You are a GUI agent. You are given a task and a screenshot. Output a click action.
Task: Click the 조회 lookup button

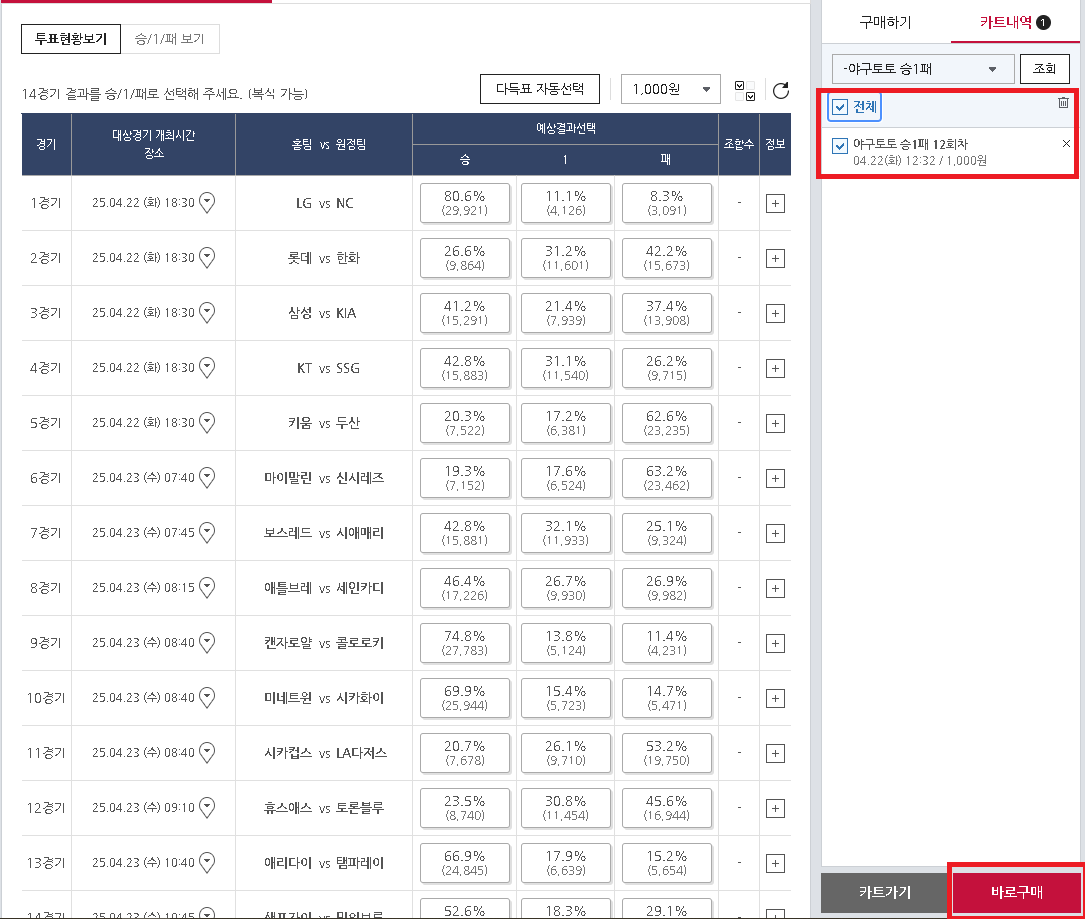click(1045, 68)
